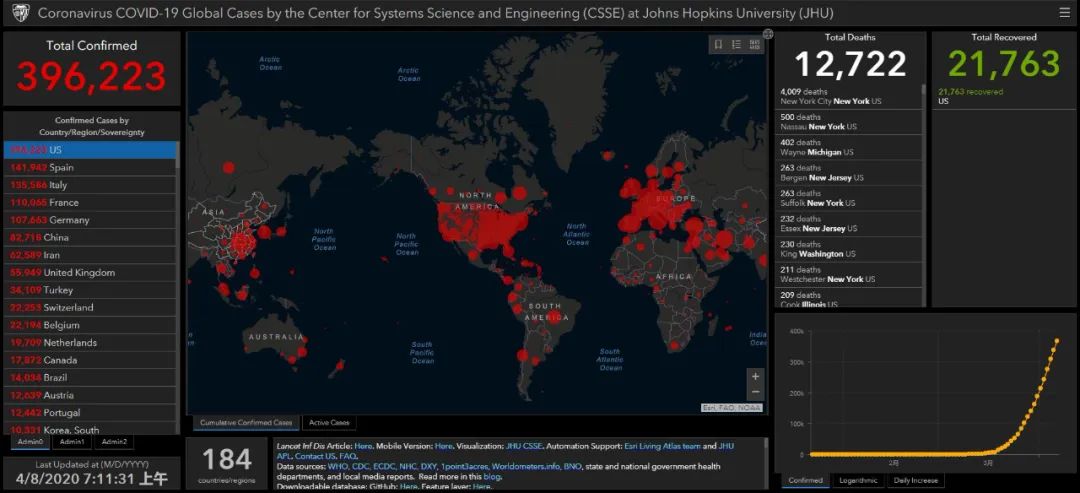Select the Netherlands row in country list
This screenshot has width=1080, height=493.
tap(90, 343)
